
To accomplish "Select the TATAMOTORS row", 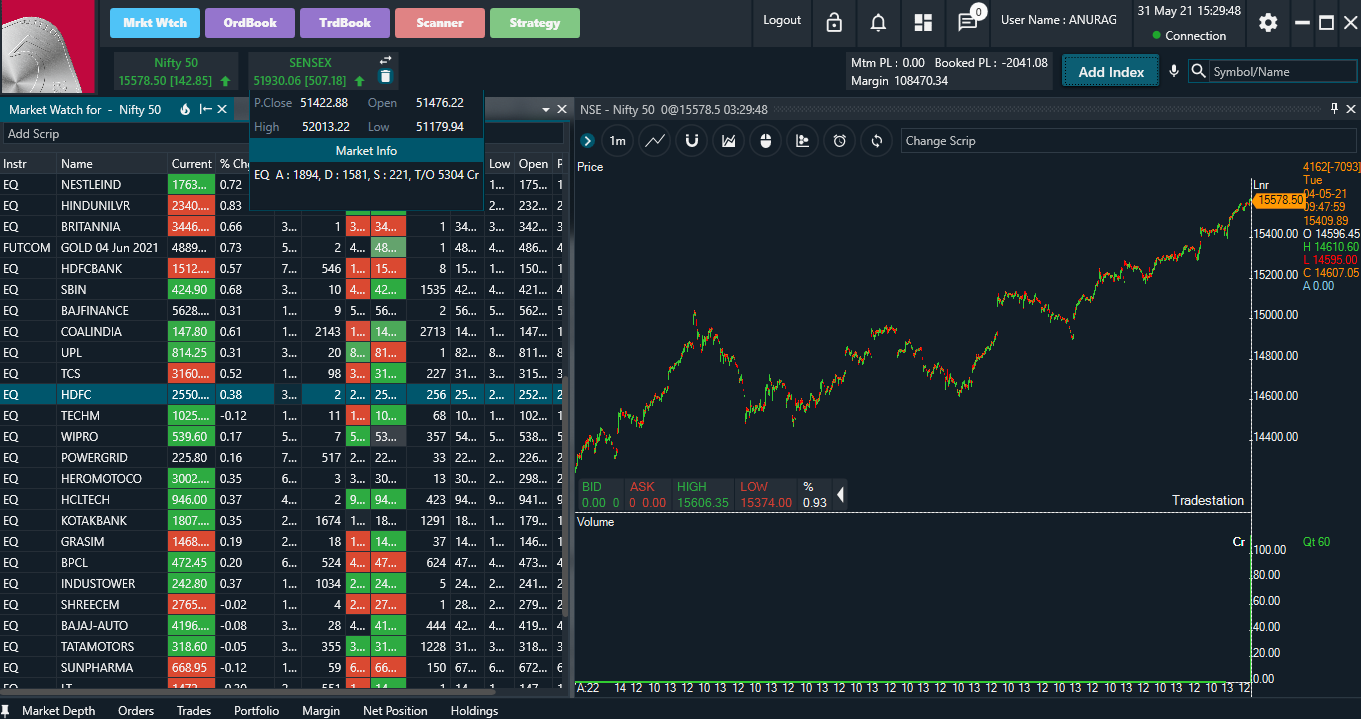I will 282,647.
